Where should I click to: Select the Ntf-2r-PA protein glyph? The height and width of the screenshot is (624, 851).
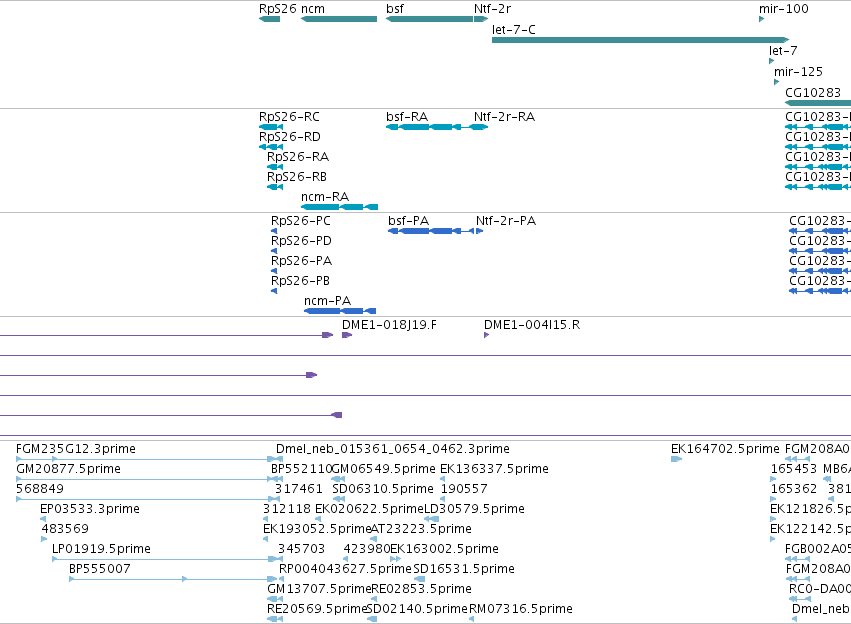tap(479, 231)
